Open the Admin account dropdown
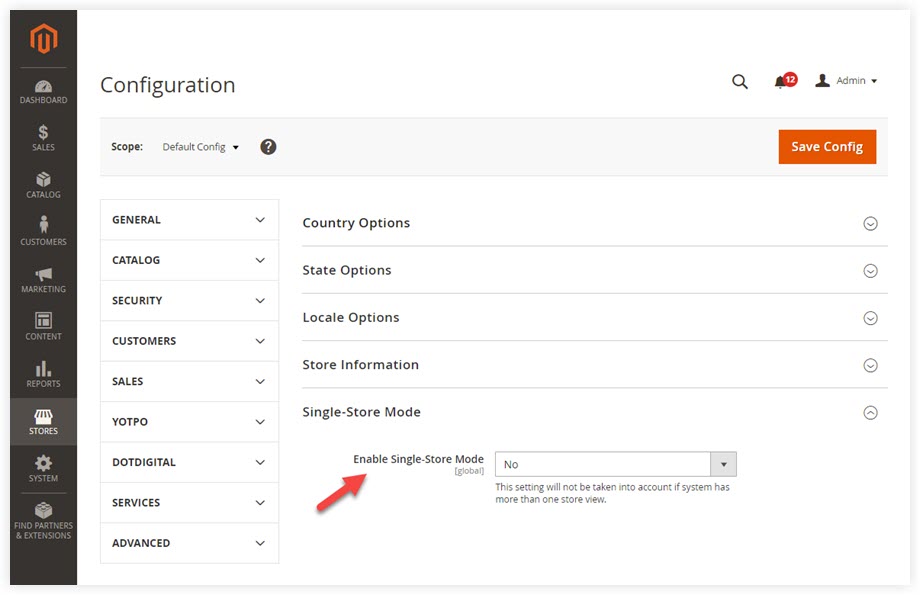 (x=846, y=81)
